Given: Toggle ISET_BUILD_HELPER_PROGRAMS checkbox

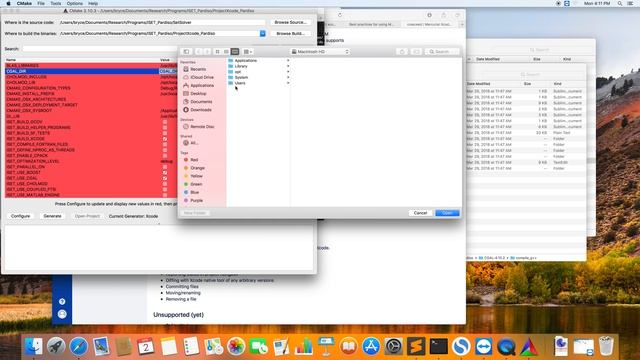Looking at the screenshot, I should pyautogui.click(x=165, y=127).
